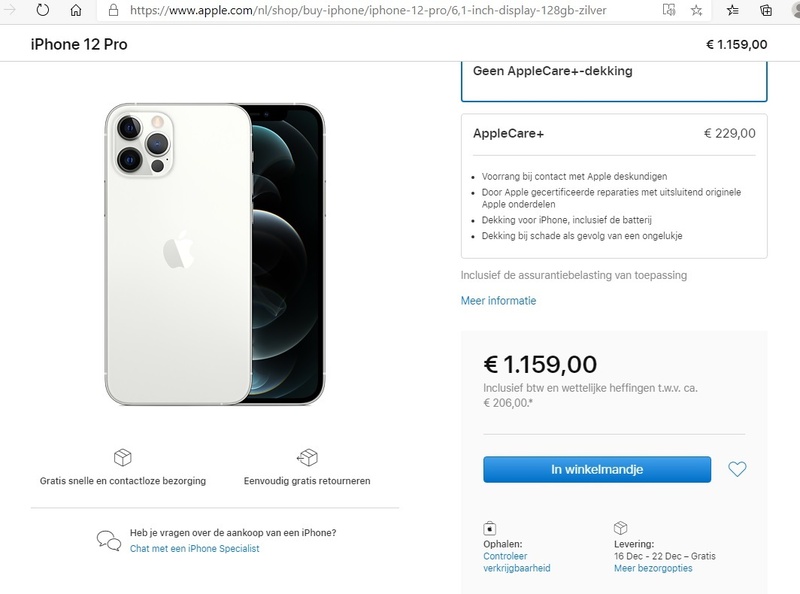Viewport: 800px width, 594px height.
Task: Open the Meer bezorgopties link
Action: coord(653,568)
